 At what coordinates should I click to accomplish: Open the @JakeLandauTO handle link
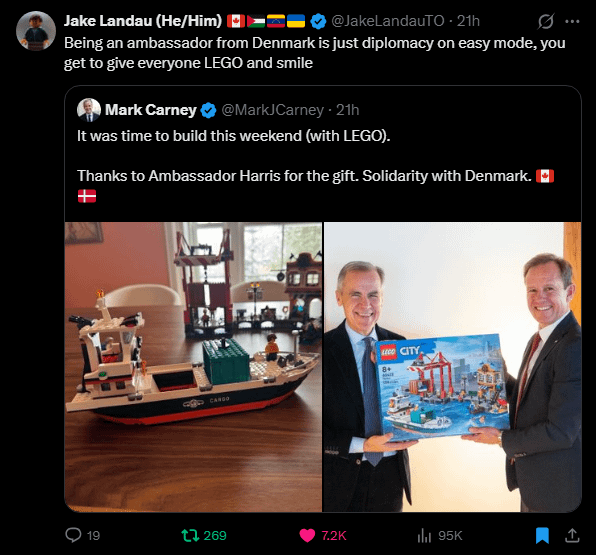point(387,21)
